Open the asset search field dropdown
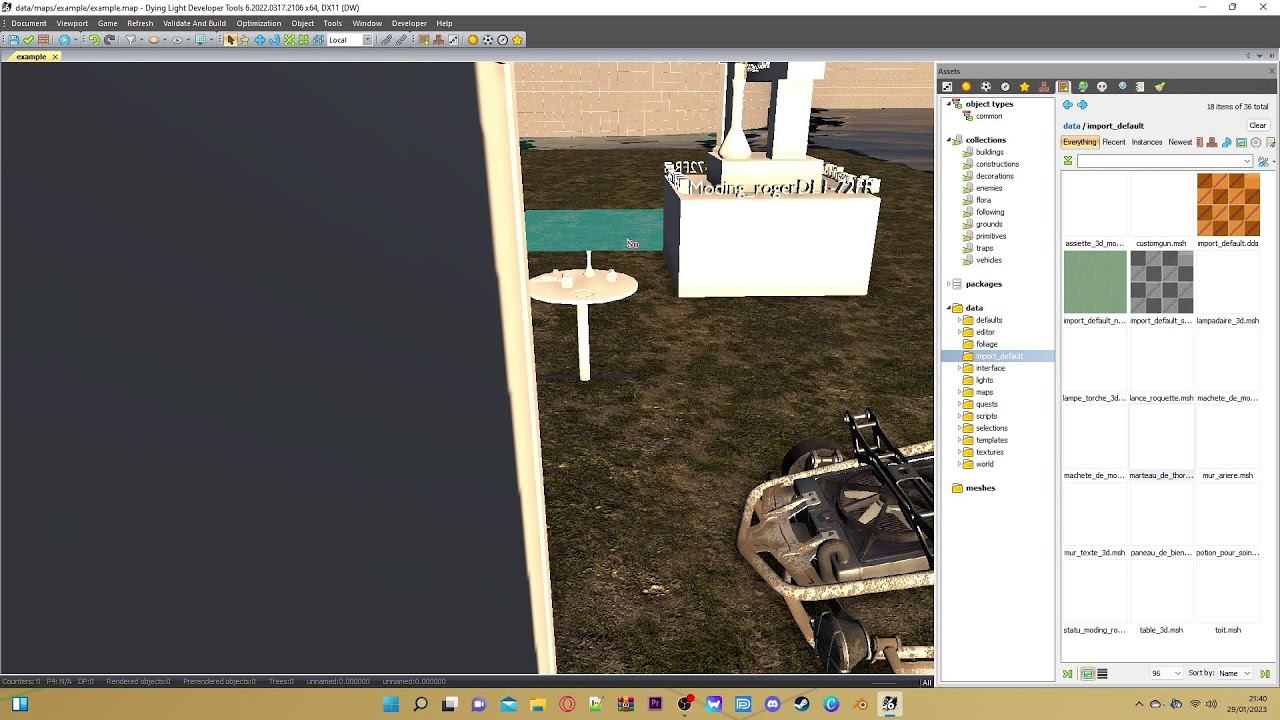Screen dimensions: 1280x720 1247,161
